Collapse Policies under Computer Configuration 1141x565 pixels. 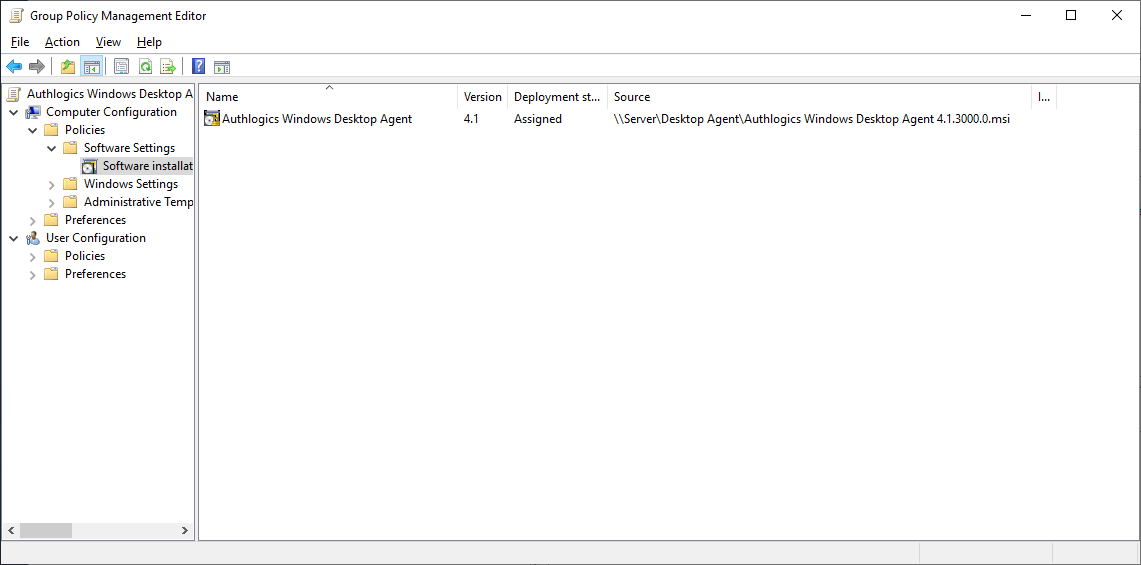[x=33, y=130]
